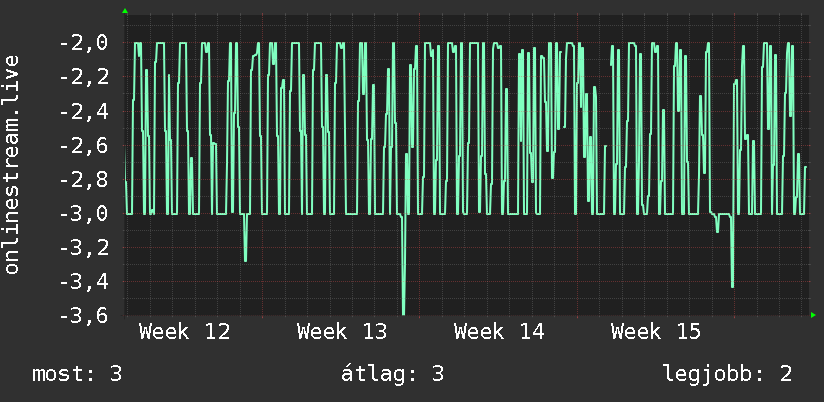Click the green arrow at x-axis end
This screenshot has height=402, width=824.
[813, 315]
